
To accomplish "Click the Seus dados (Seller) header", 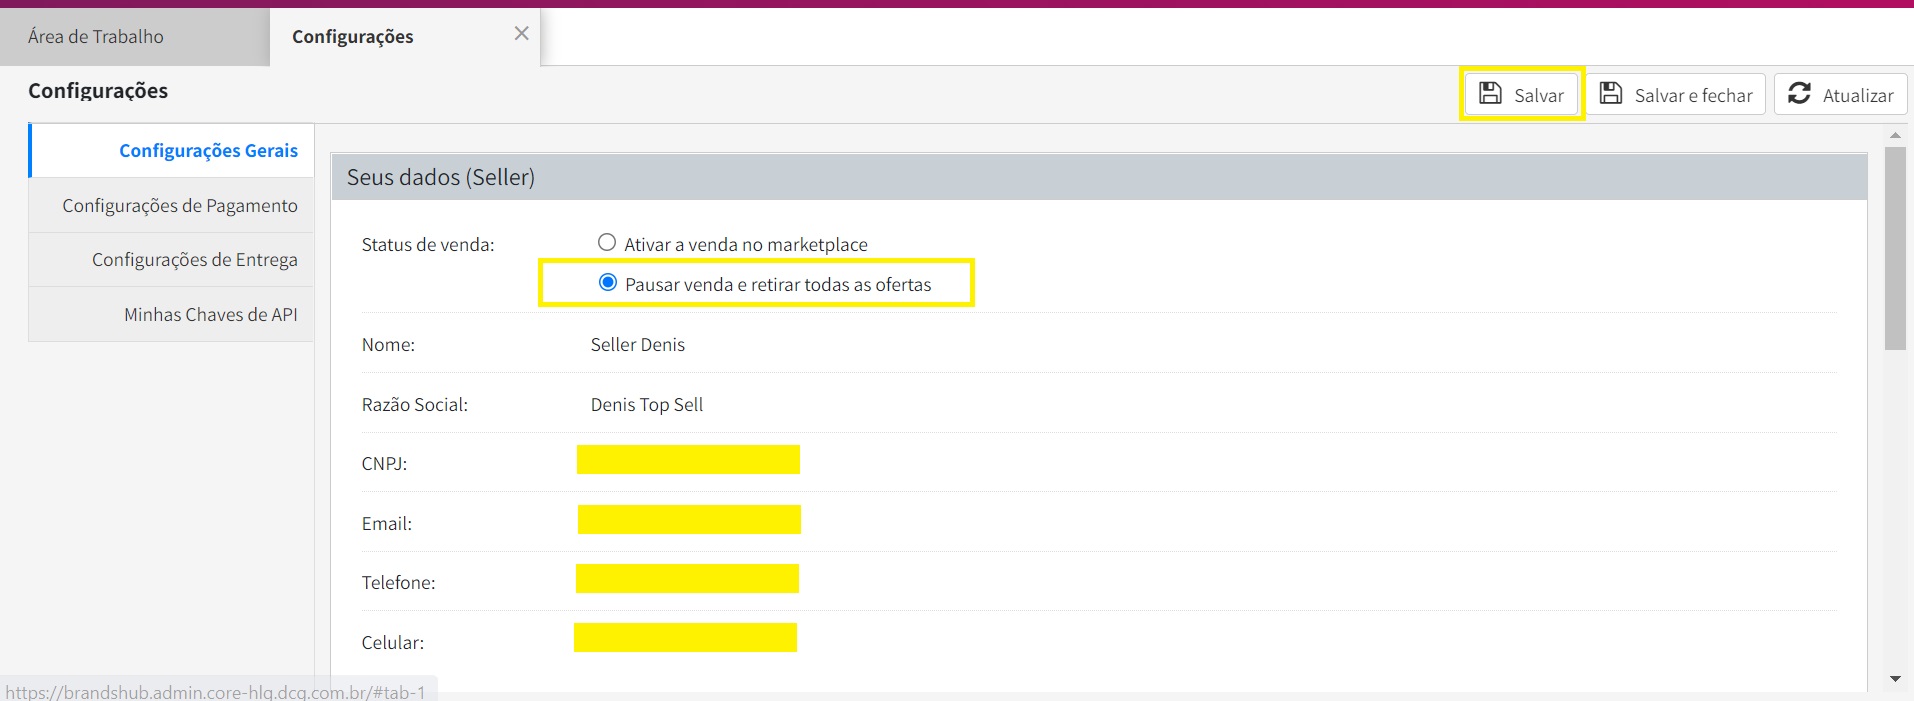I will coord(1099,177).
